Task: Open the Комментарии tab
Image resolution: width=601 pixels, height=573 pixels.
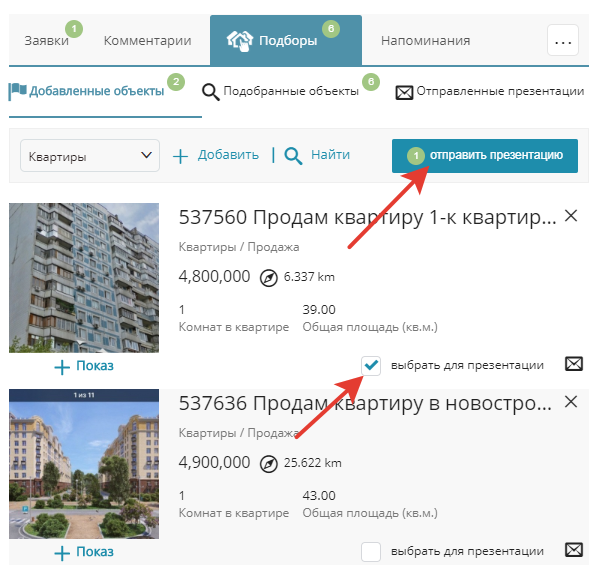Action: tap(148, 41)
